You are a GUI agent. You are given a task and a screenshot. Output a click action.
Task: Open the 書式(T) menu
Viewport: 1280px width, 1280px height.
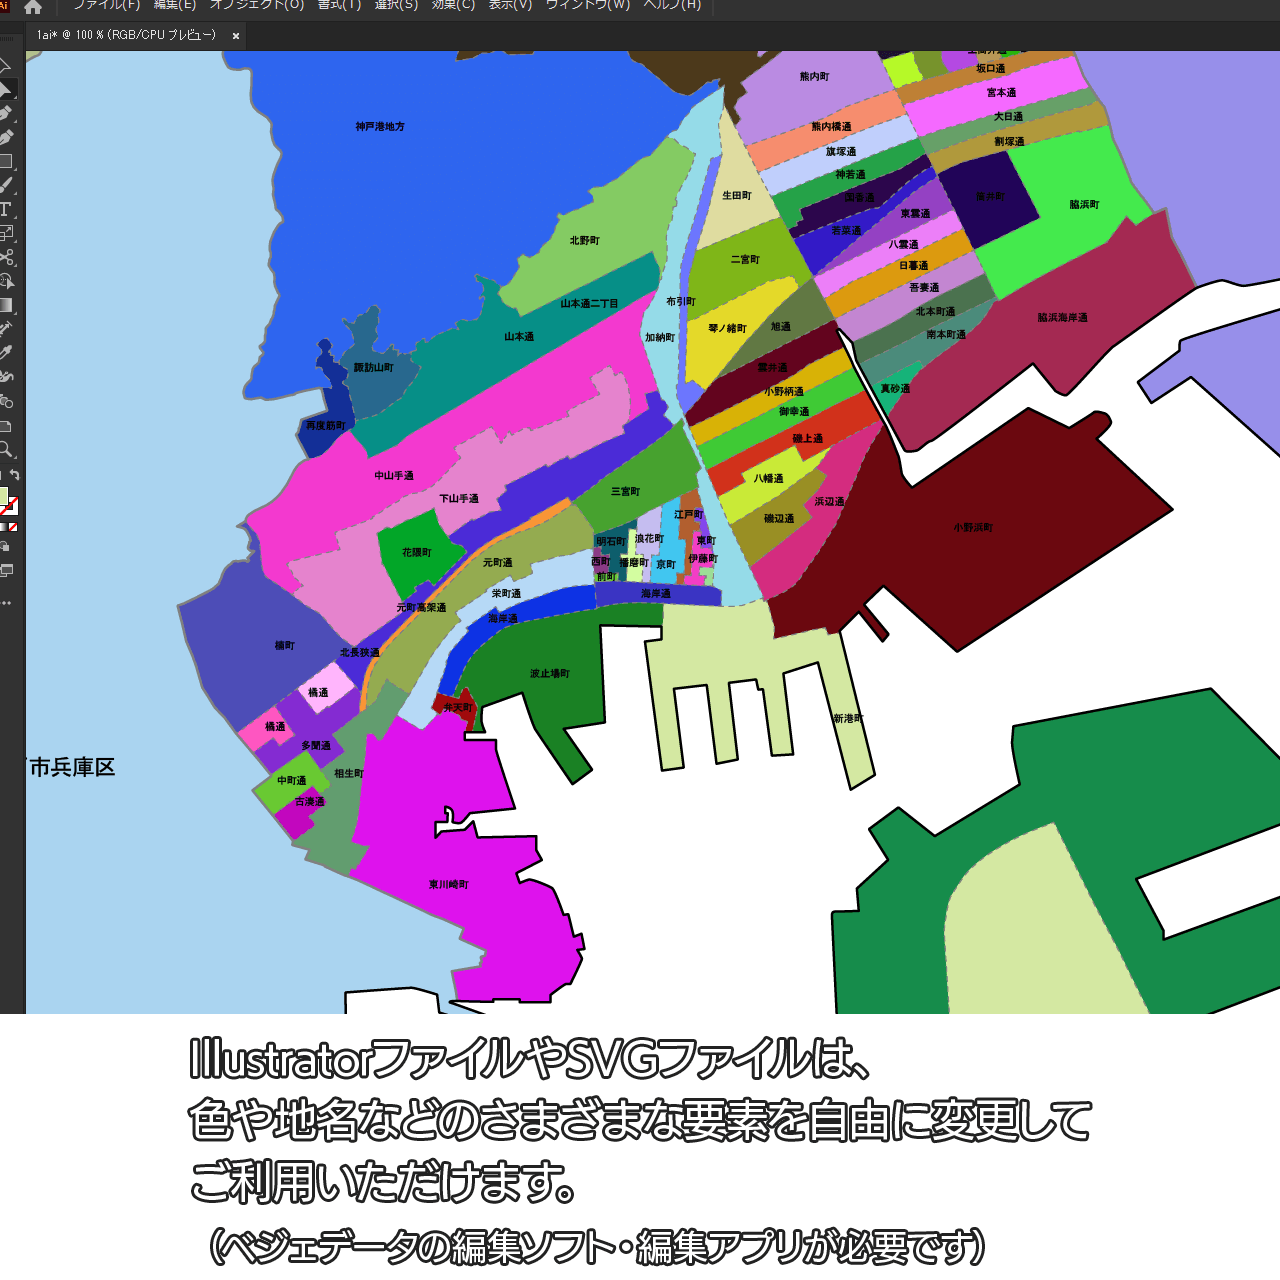pyautogui.click(x=339, y=5)
